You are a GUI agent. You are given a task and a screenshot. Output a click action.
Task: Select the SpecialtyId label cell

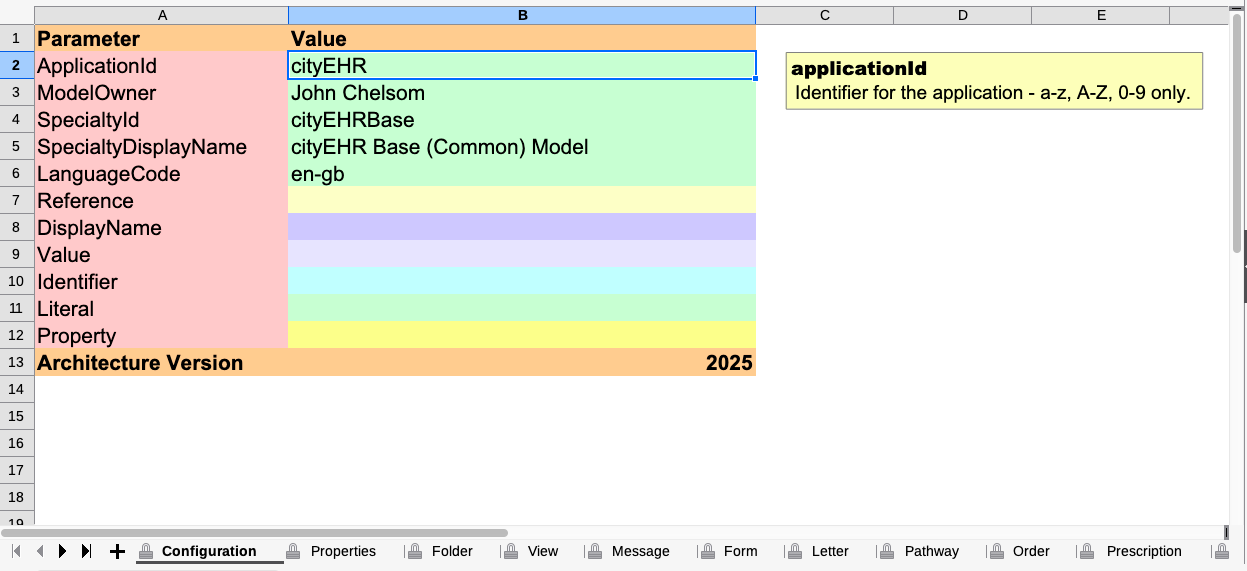[162, 120]
